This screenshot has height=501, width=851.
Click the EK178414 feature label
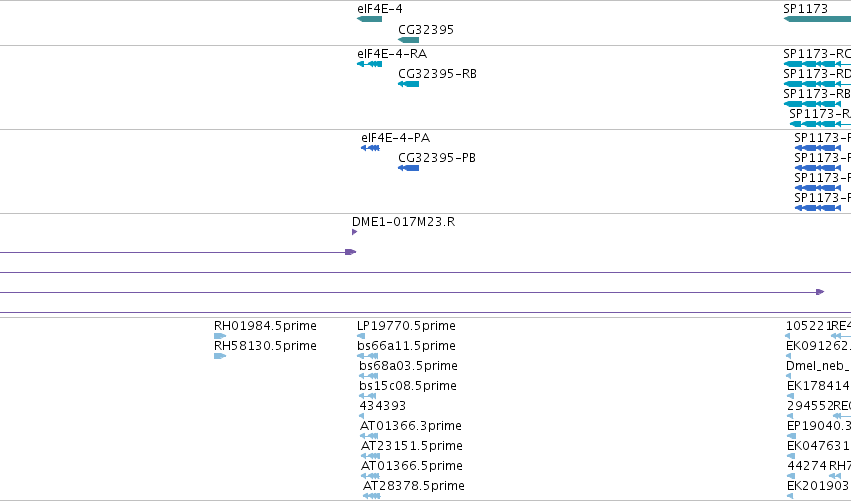pyautogui.click(x=818, y=386)
